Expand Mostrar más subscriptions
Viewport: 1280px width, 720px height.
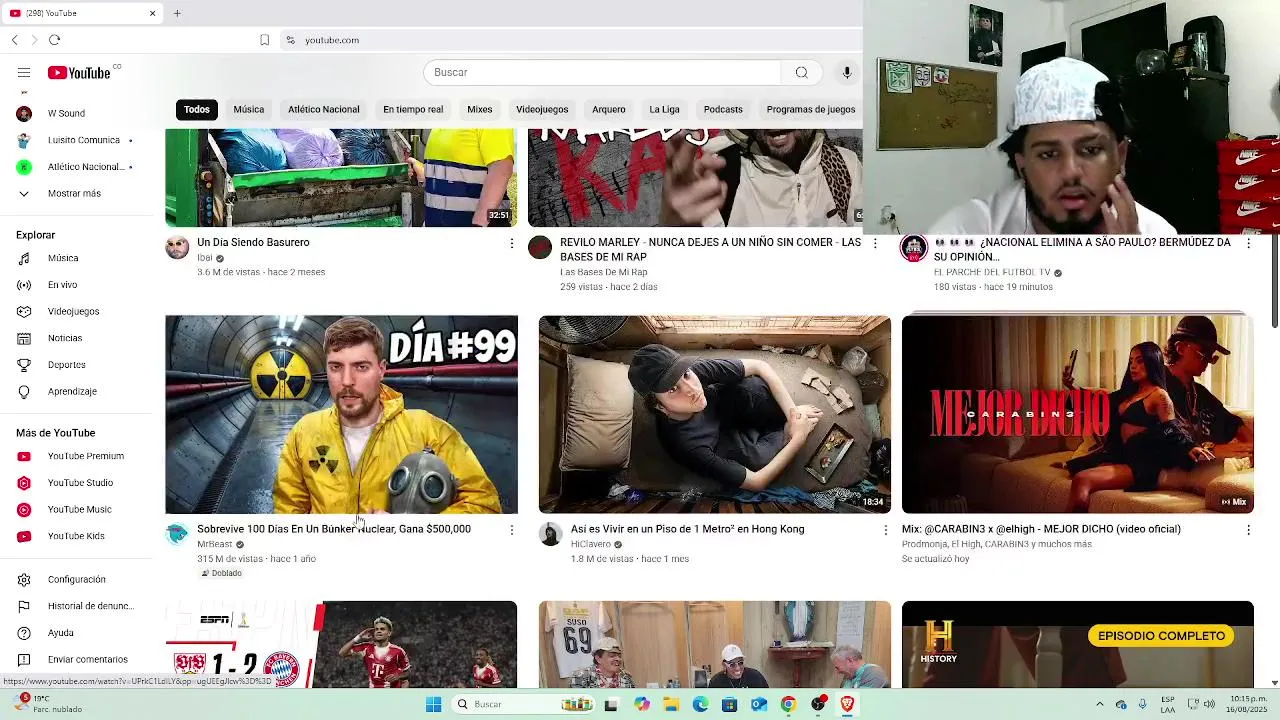click(x=75, y=193)
